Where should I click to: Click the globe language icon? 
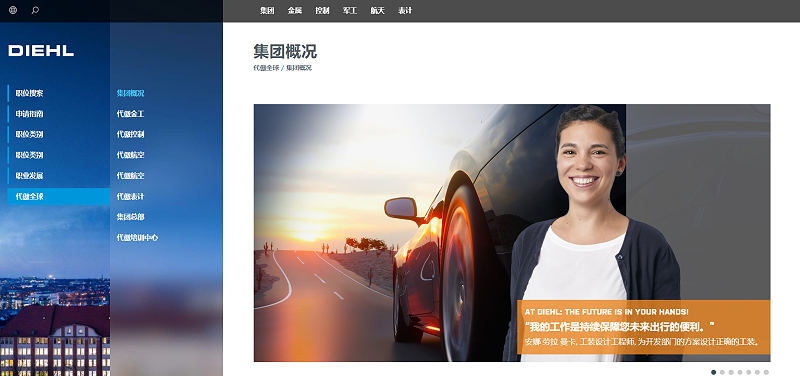click(x=13, y=10)
